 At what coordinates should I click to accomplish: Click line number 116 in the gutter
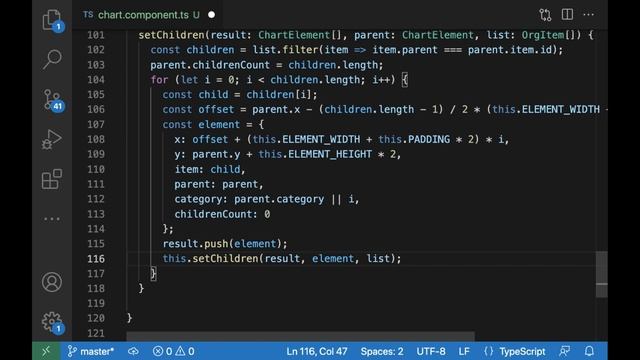click(x=96, y=259)
